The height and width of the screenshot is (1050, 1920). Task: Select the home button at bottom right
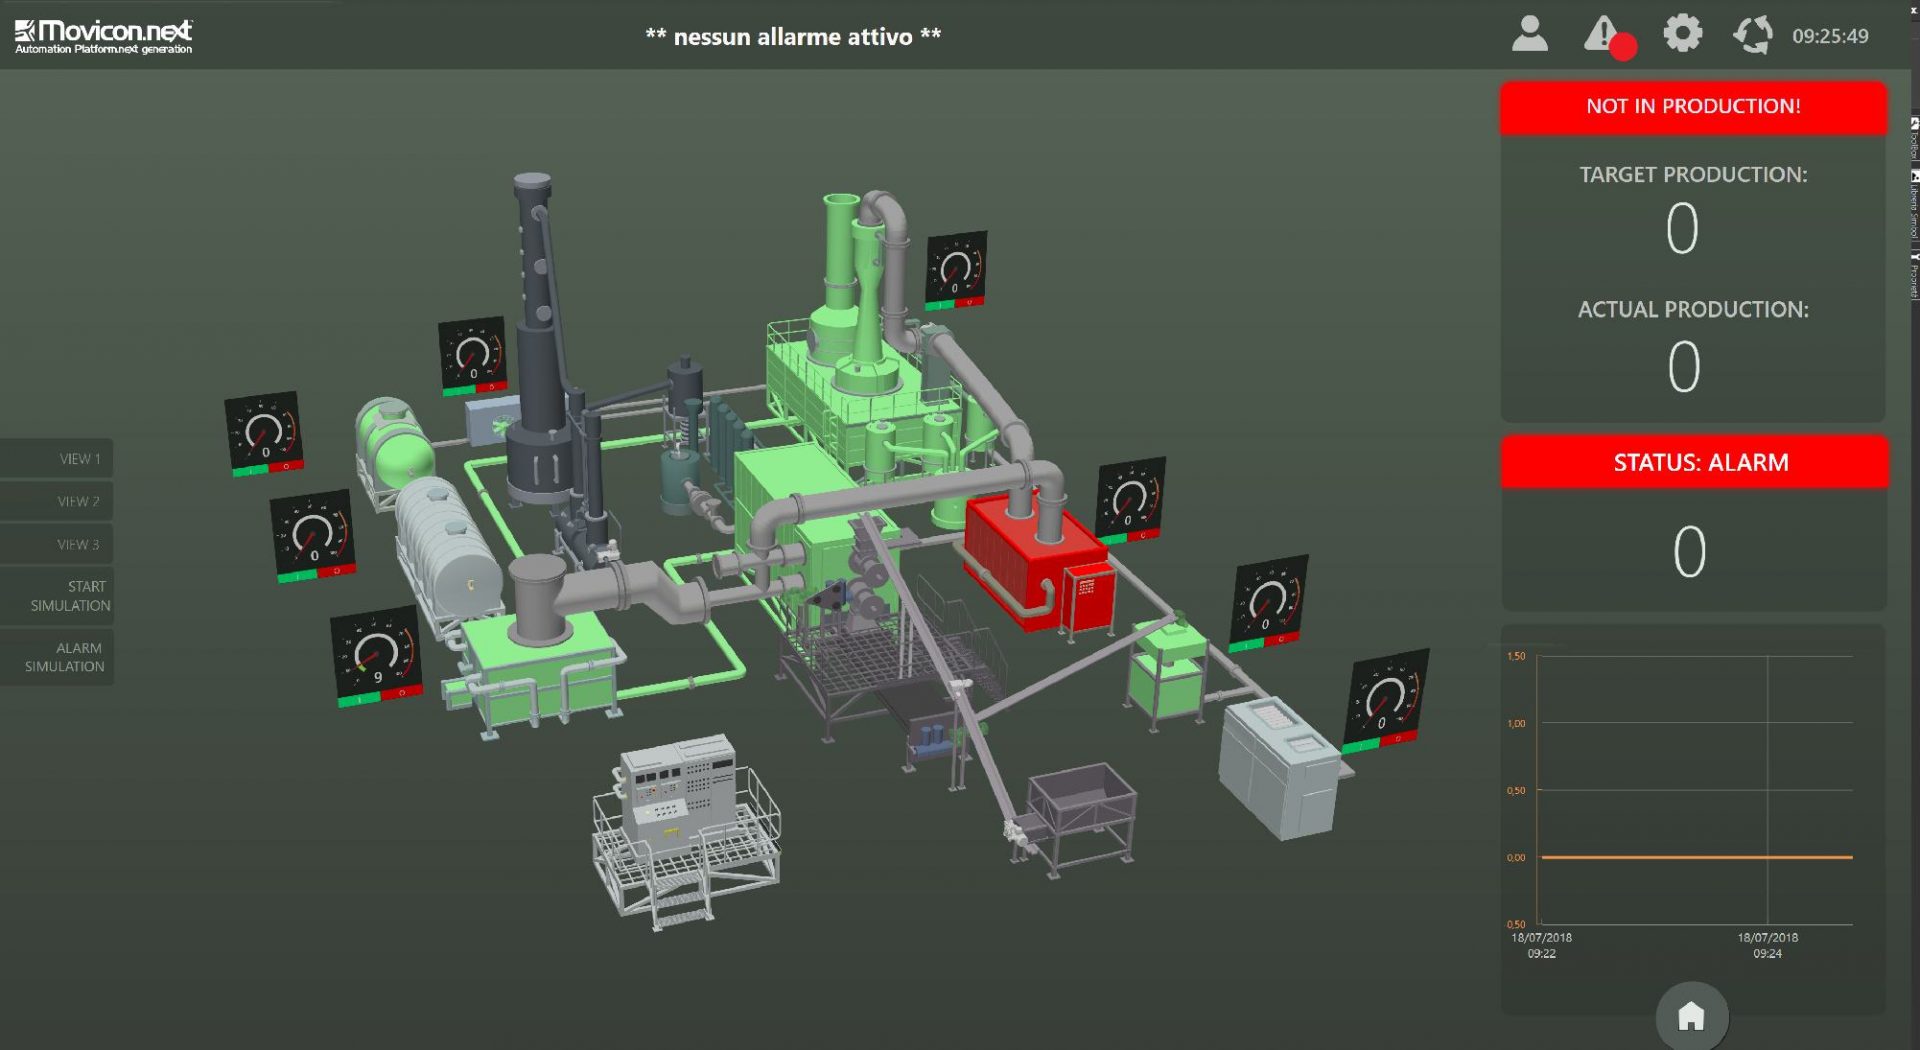[x=1691, y=1015]
